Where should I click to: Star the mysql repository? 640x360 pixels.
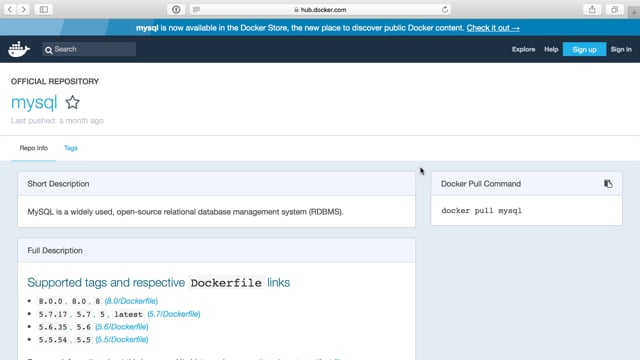[73, 102]
